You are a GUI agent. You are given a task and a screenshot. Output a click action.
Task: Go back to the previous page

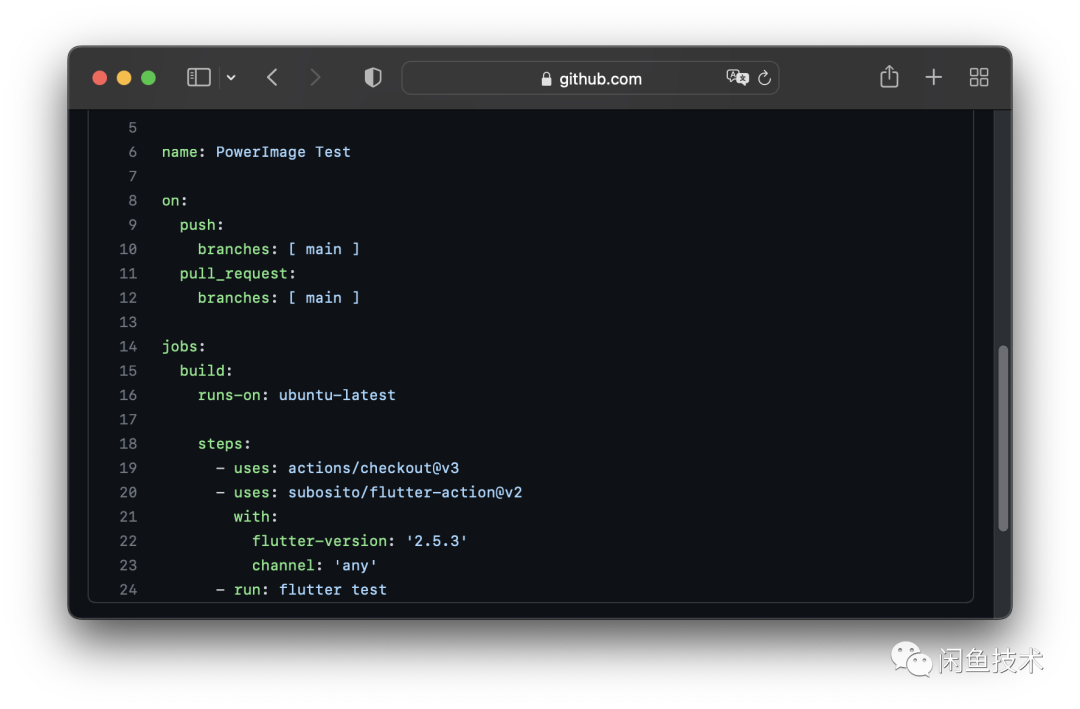pos(272,77)
